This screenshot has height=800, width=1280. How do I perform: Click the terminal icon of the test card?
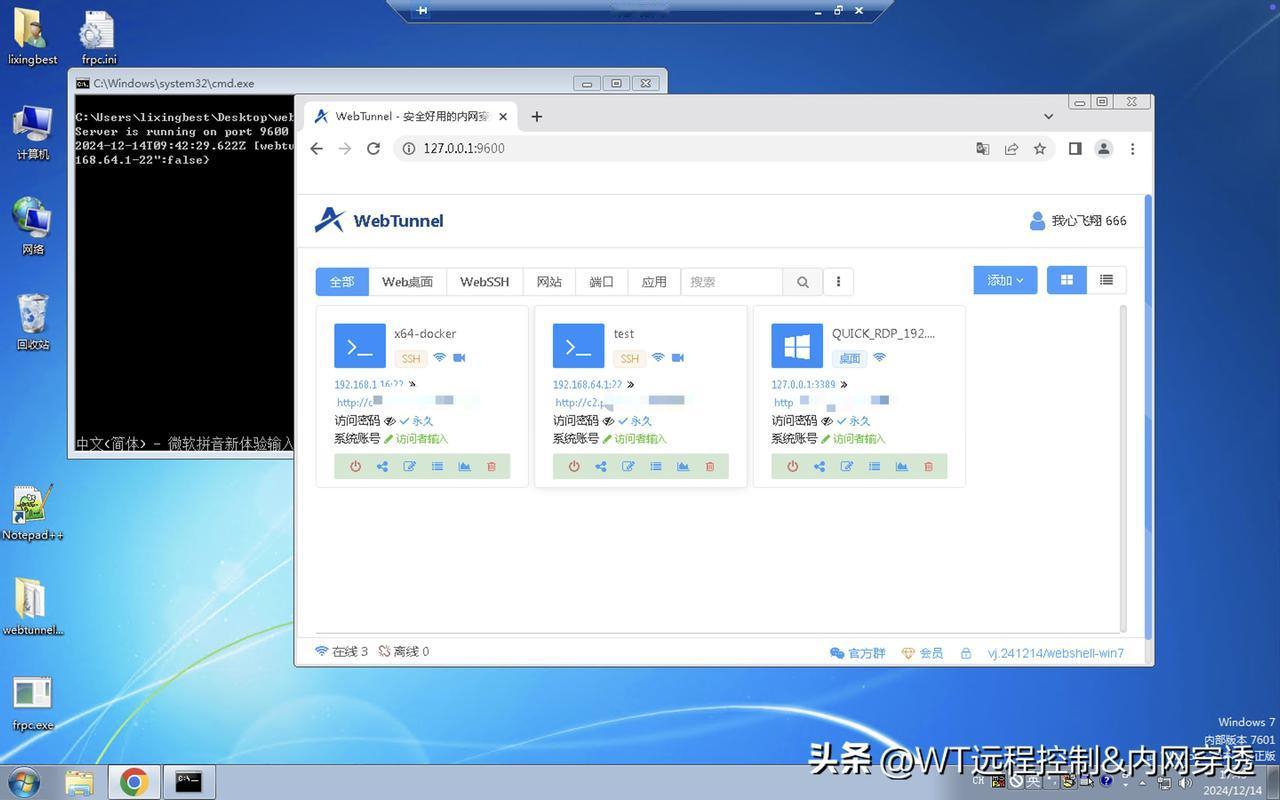tap(579, 346)
